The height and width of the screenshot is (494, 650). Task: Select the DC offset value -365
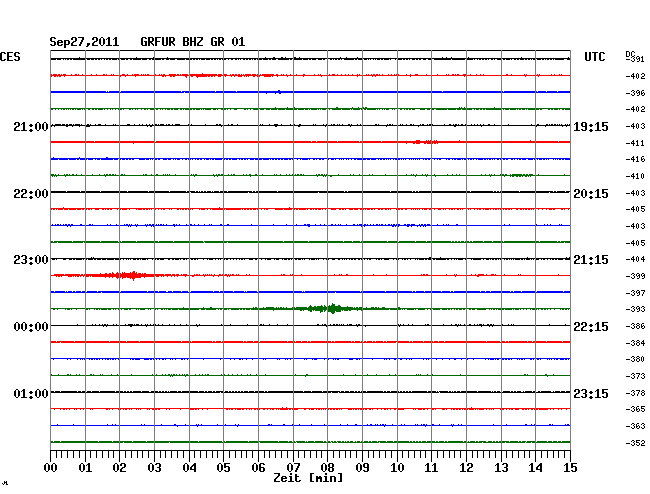(x=635, y=409)
